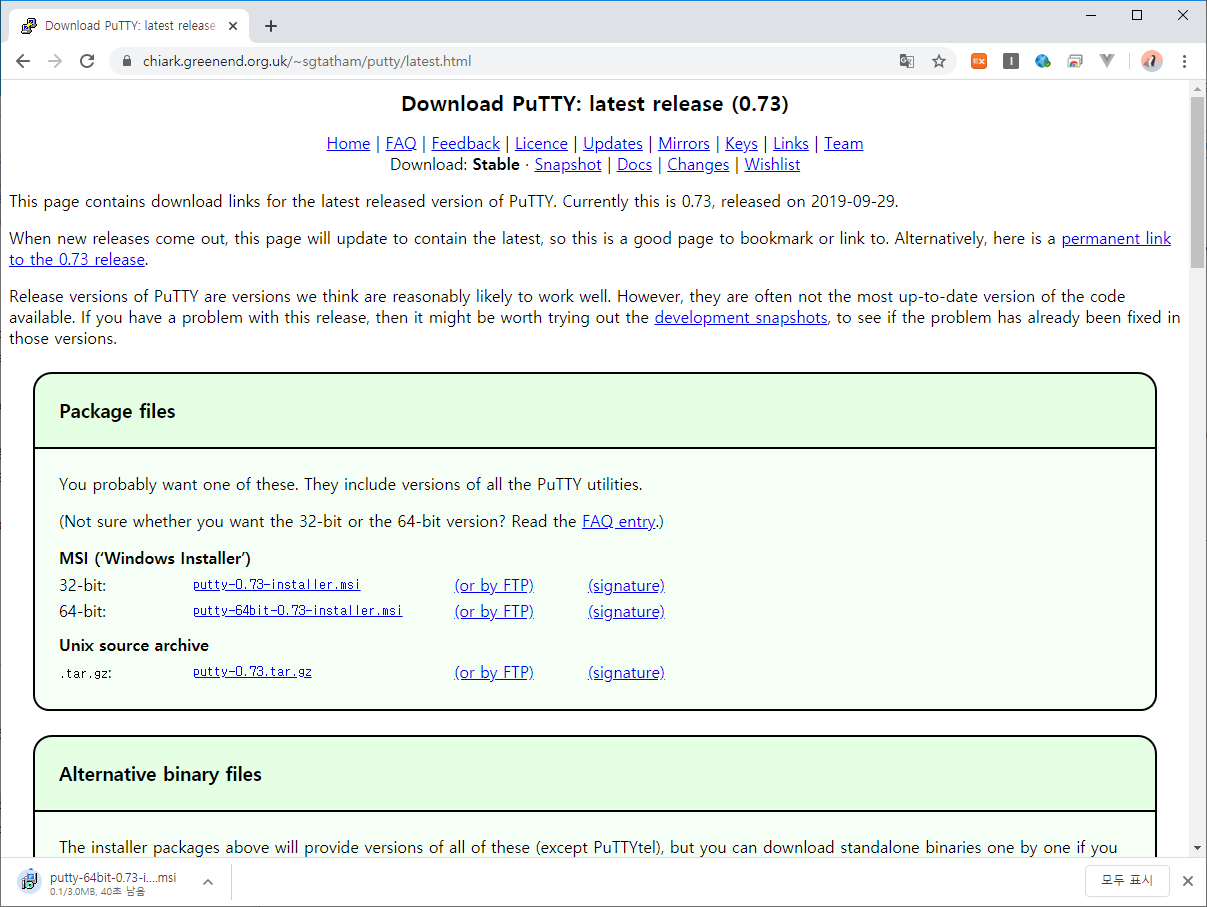
Task: Download putty-0.73-installer.msi 32-bit
Action: [277, 585]
